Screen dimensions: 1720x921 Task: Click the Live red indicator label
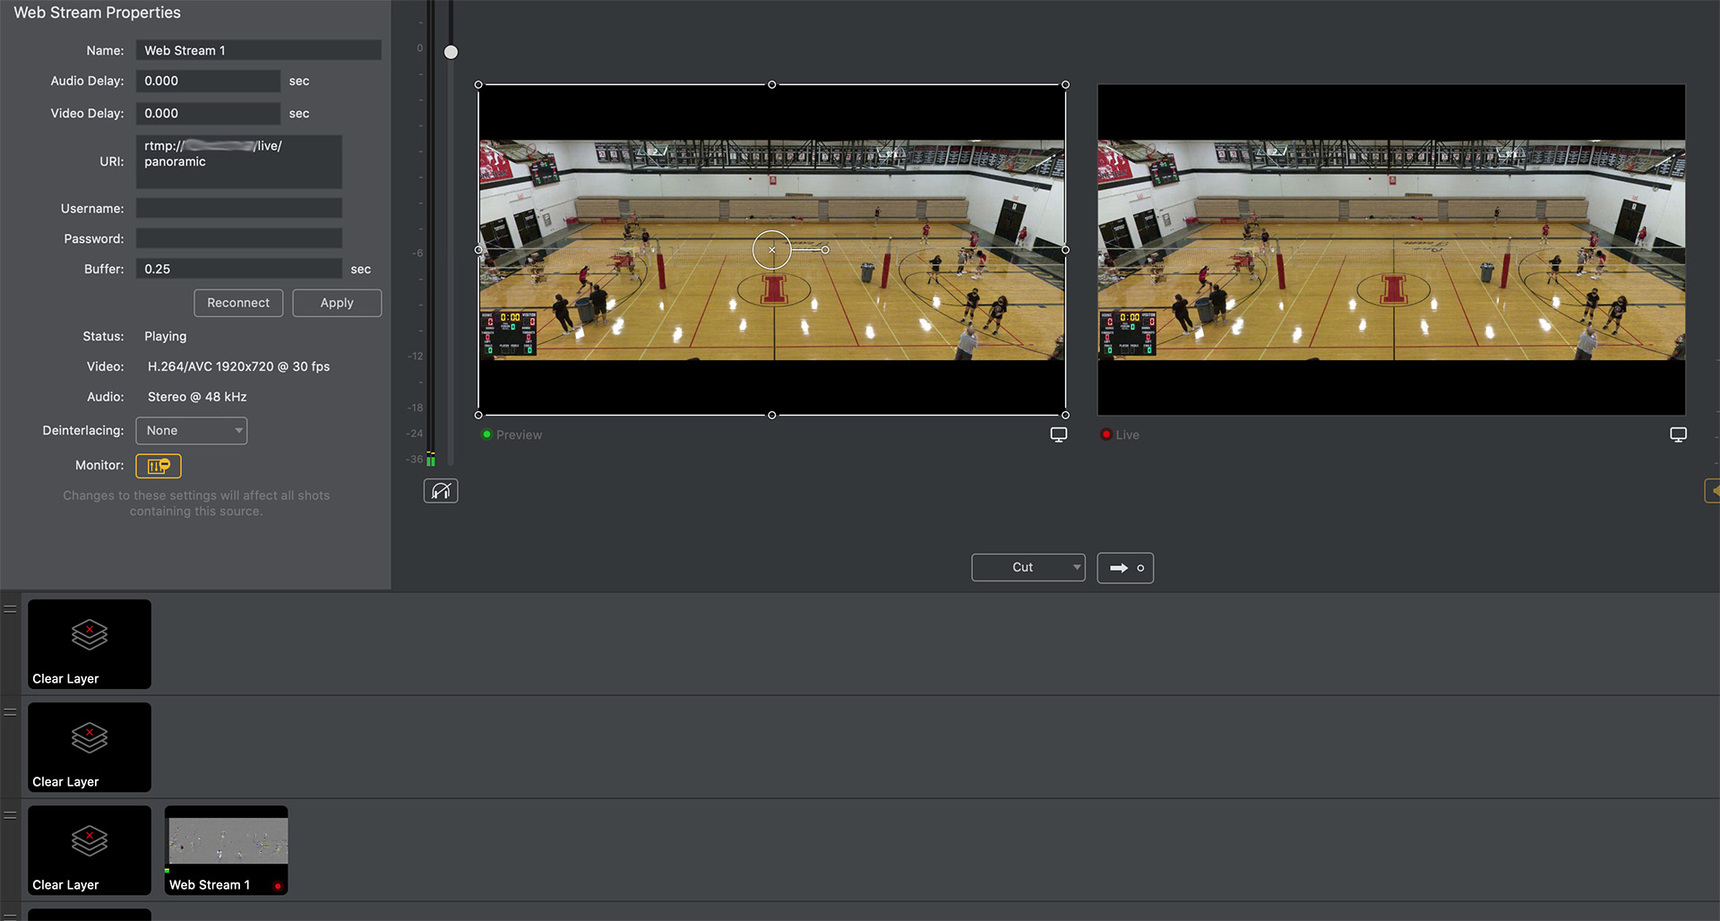coord(1120,435)
